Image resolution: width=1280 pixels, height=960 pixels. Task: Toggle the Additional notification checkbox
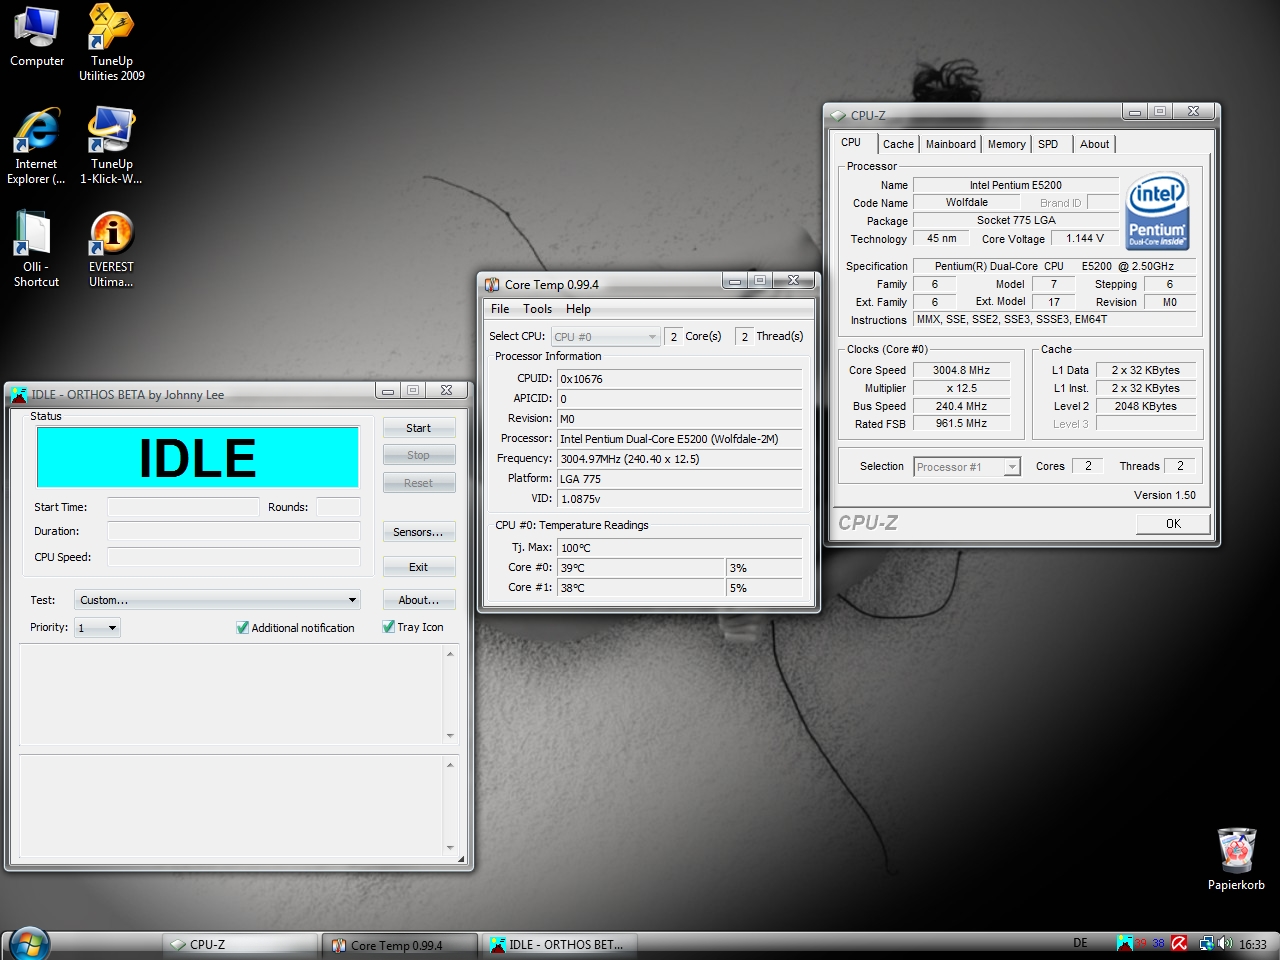point(242,628)
